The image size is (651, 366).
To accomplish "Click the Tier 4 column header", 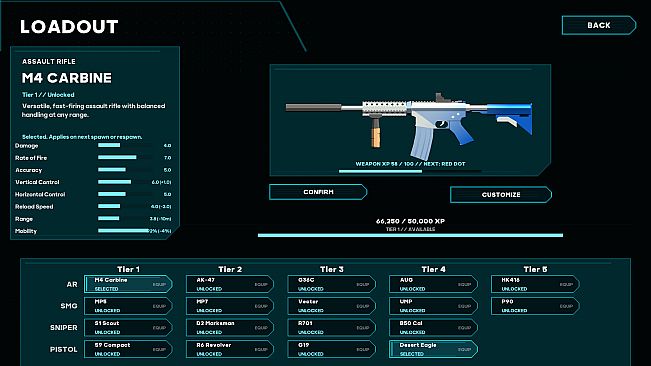I will [433, 269].
